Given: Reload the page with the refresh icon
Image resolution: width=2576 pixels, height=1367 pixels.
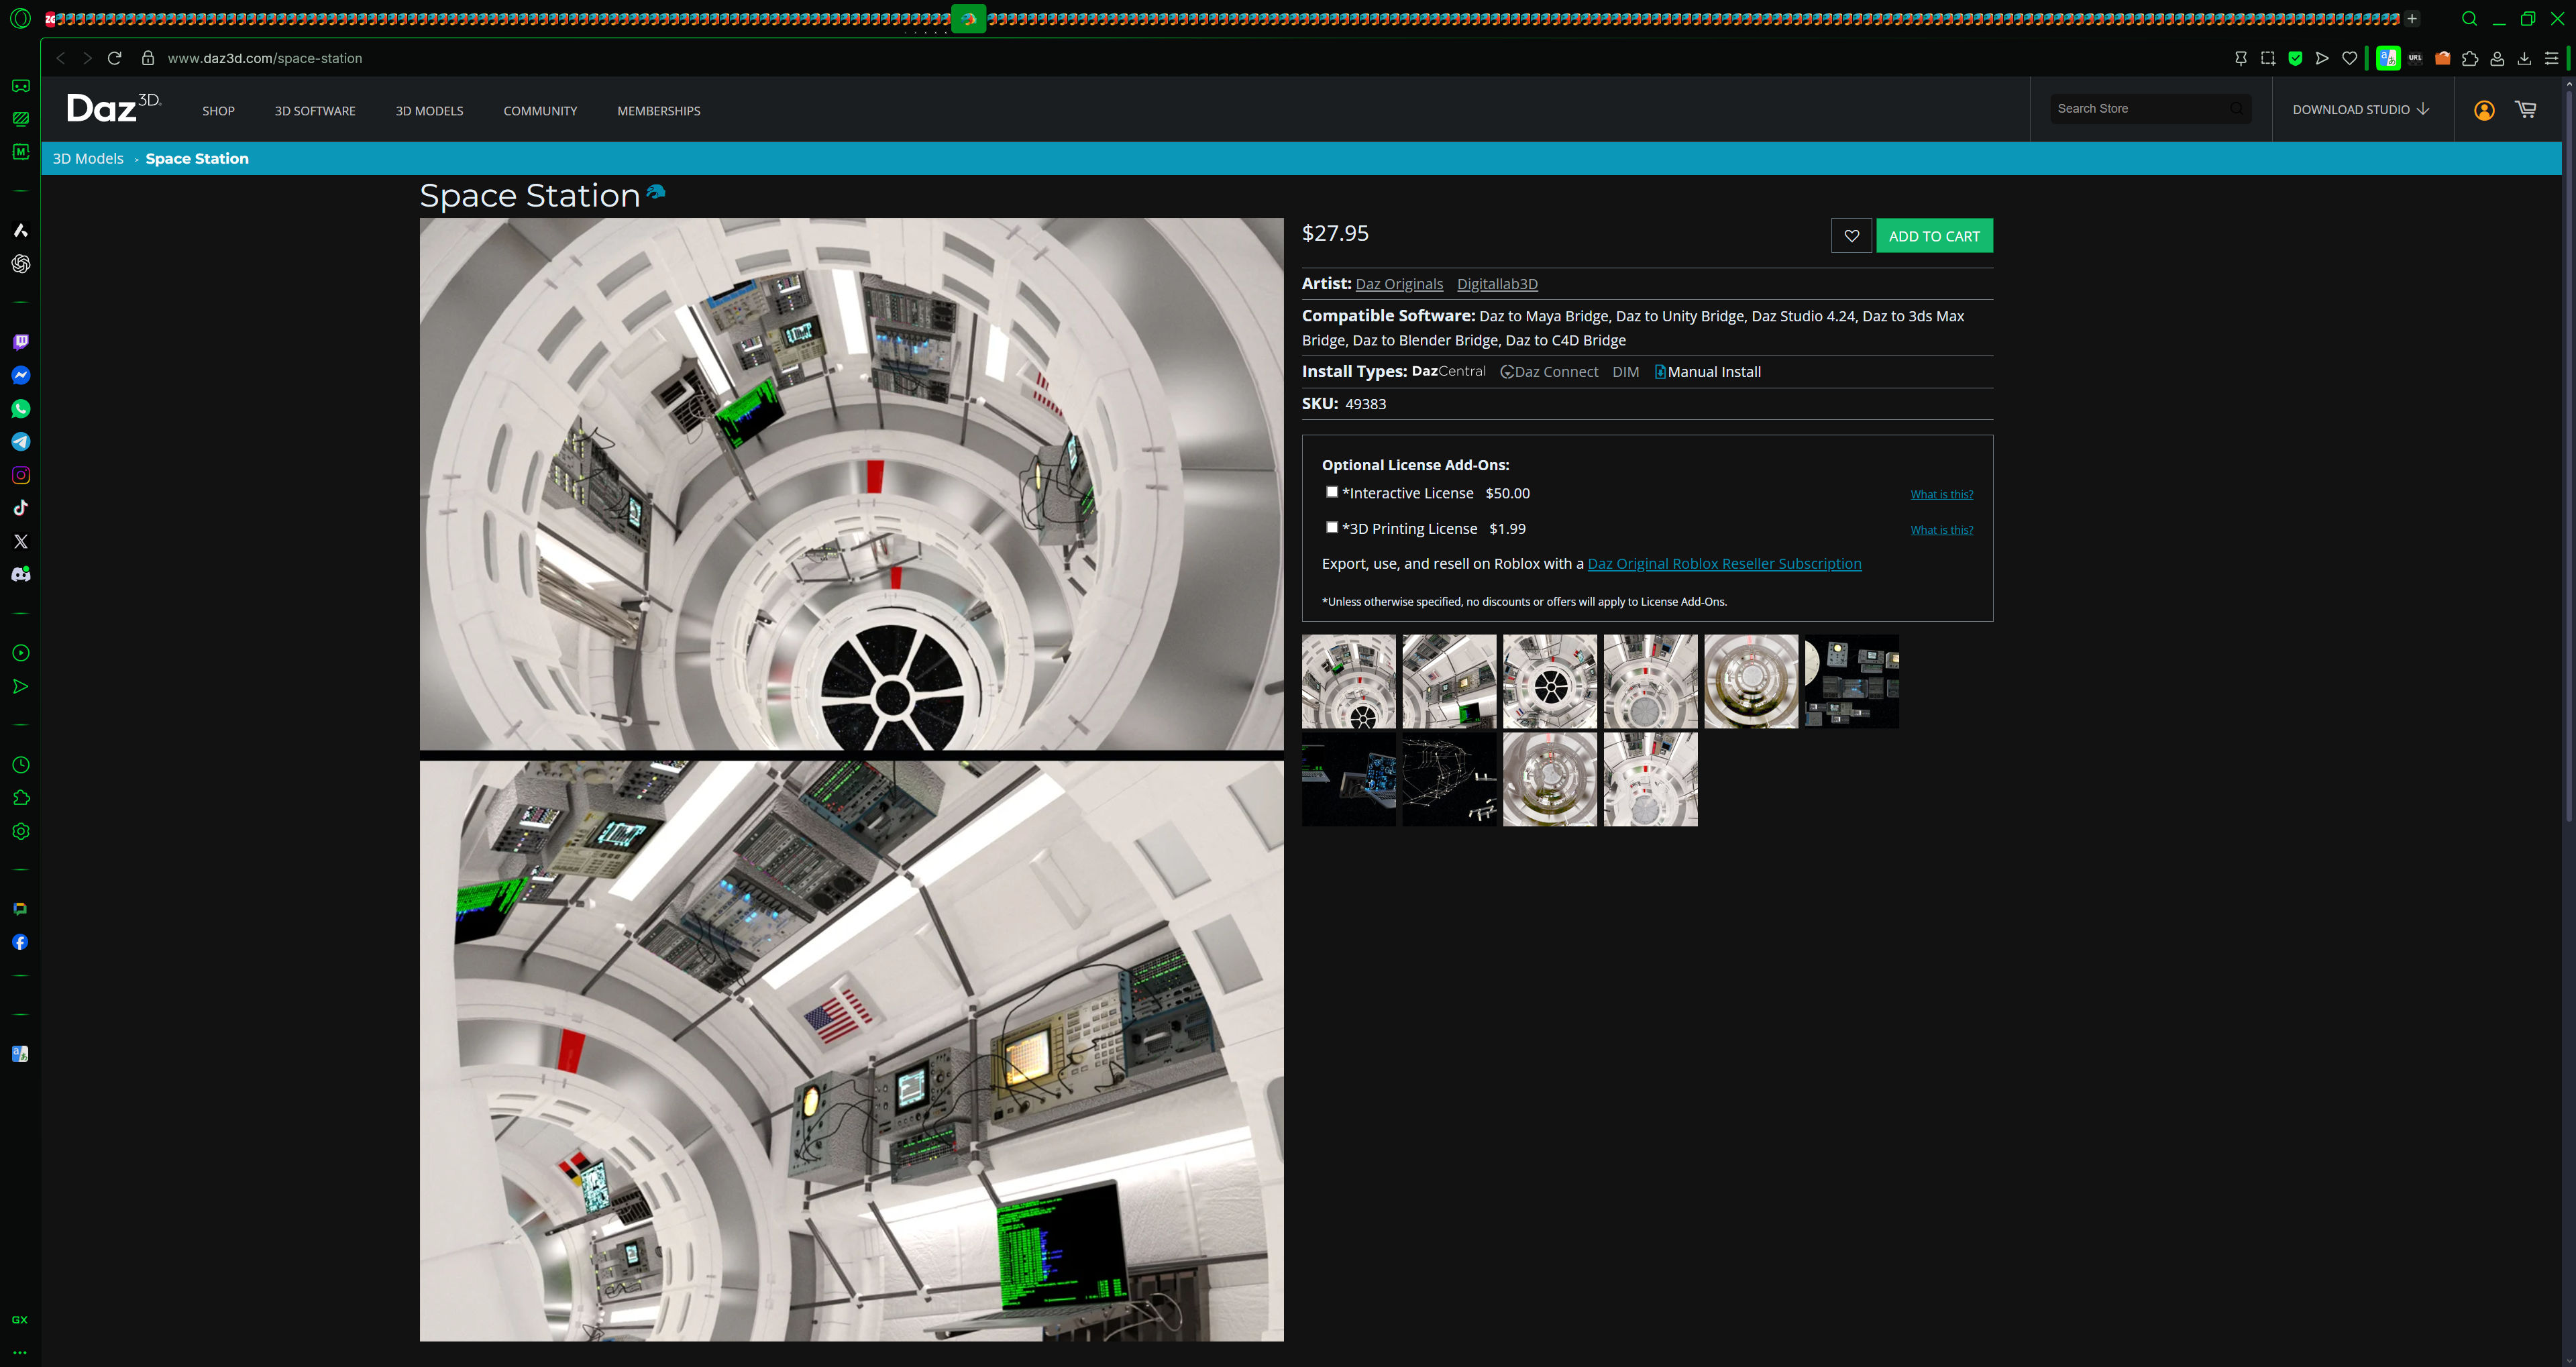Looking at the screenshot, I should click(115, 58).
